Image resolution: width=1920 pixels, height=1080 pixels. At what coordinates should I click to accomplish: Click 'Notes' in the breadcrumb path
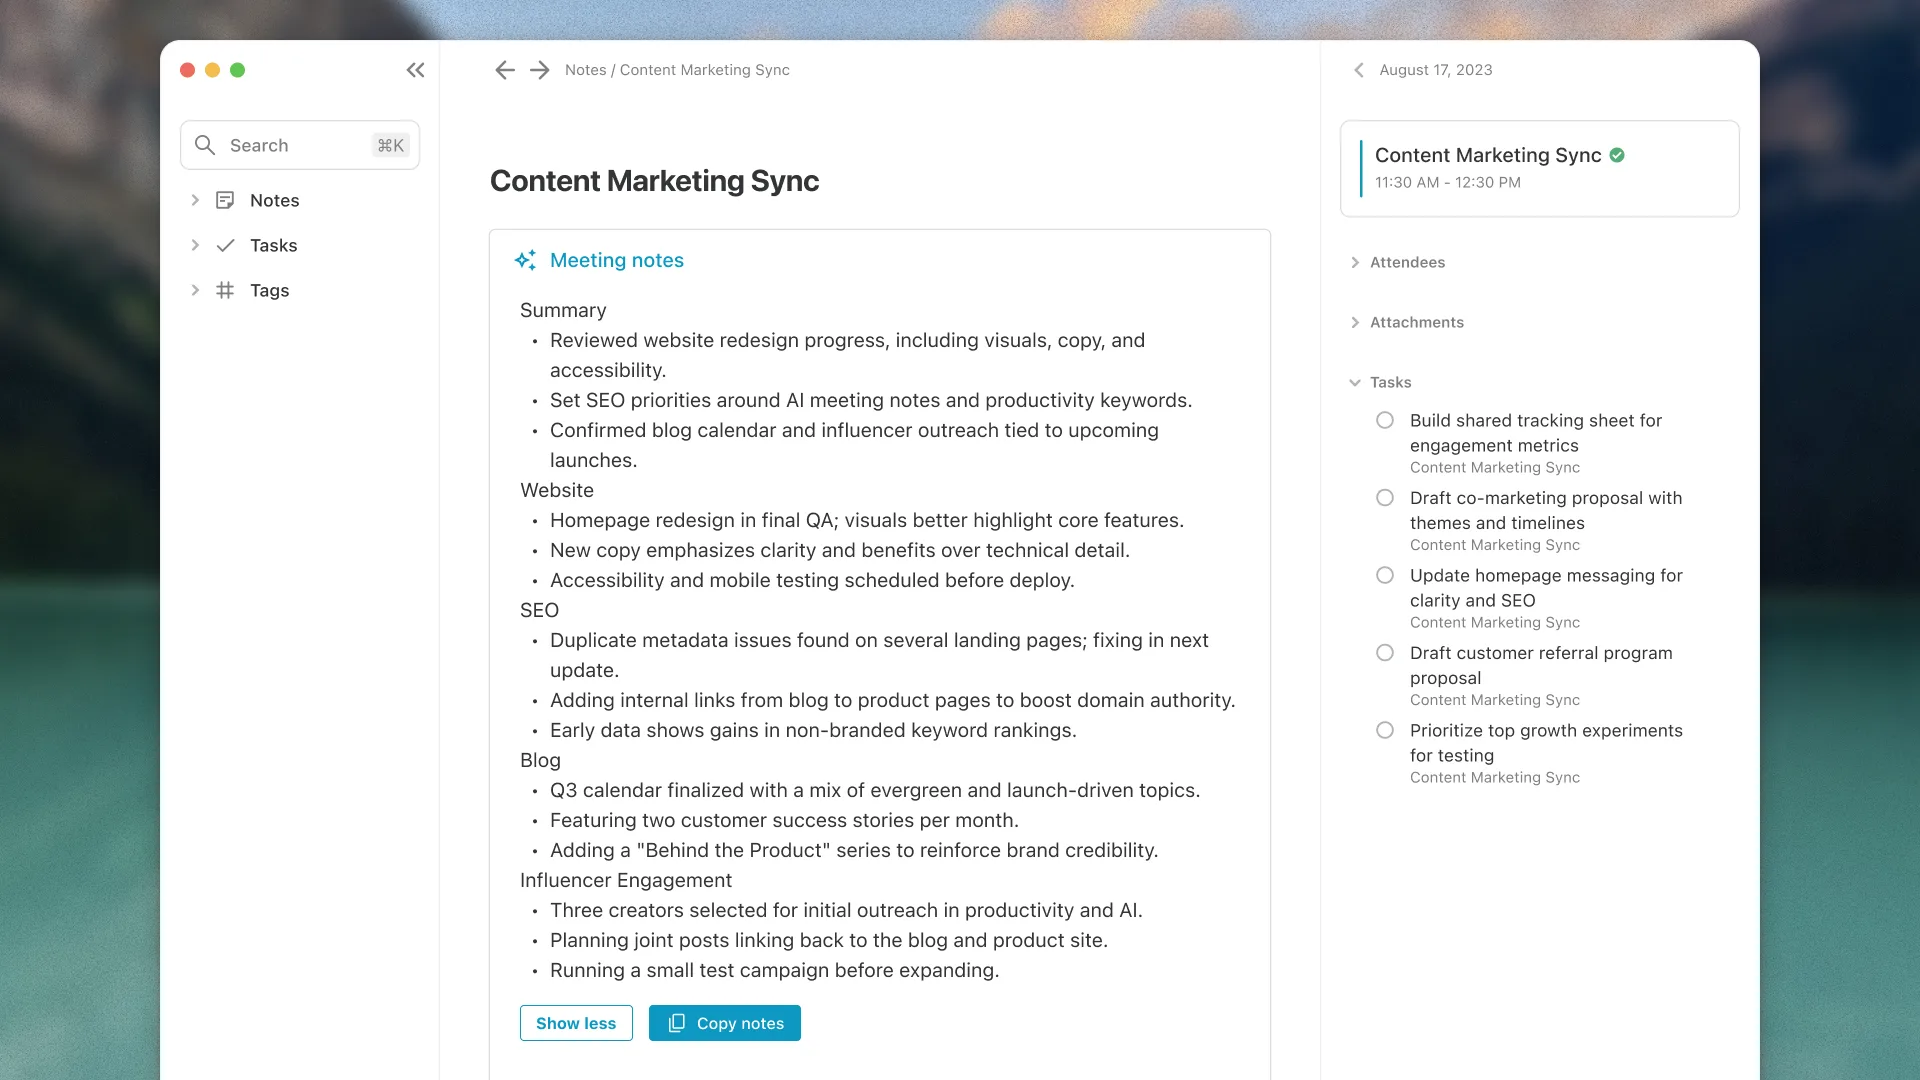pos(585,70)
